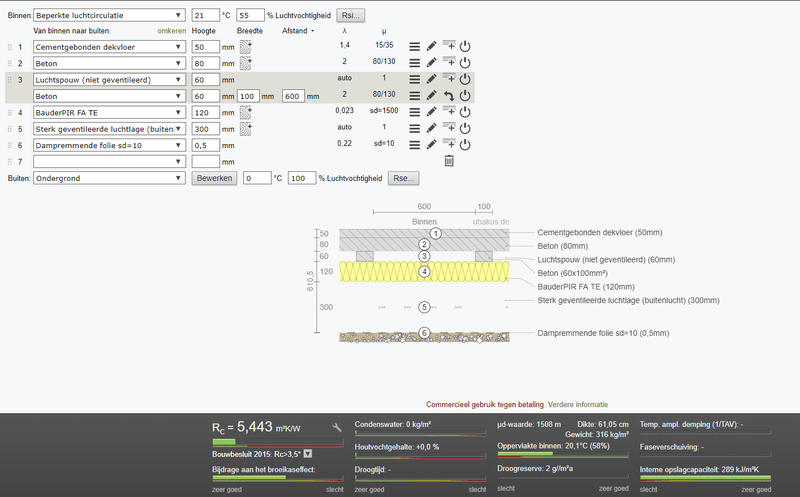This screenshot has height=497, width=800.
Task: Add layer below Beton layer 2
Action: click(449, 62)
